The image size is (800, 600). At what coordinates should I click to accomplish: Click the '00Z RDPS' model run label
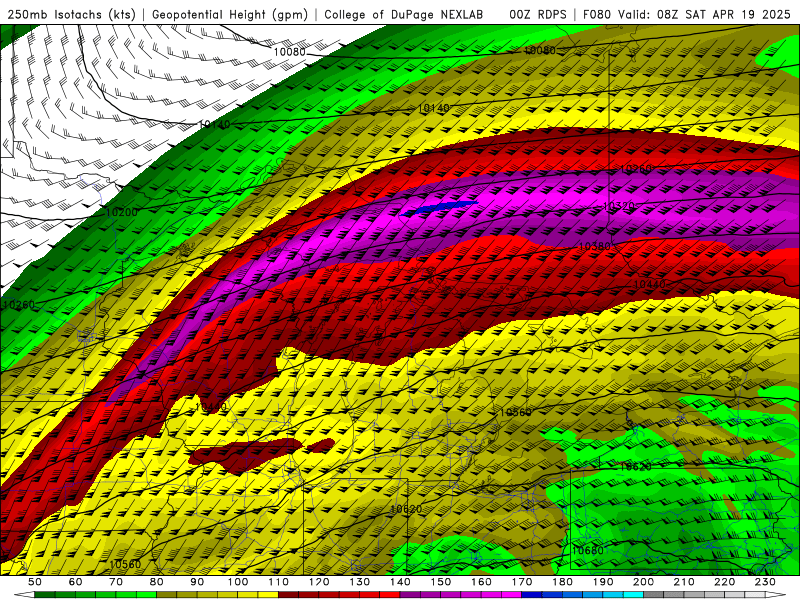point(537,15)
